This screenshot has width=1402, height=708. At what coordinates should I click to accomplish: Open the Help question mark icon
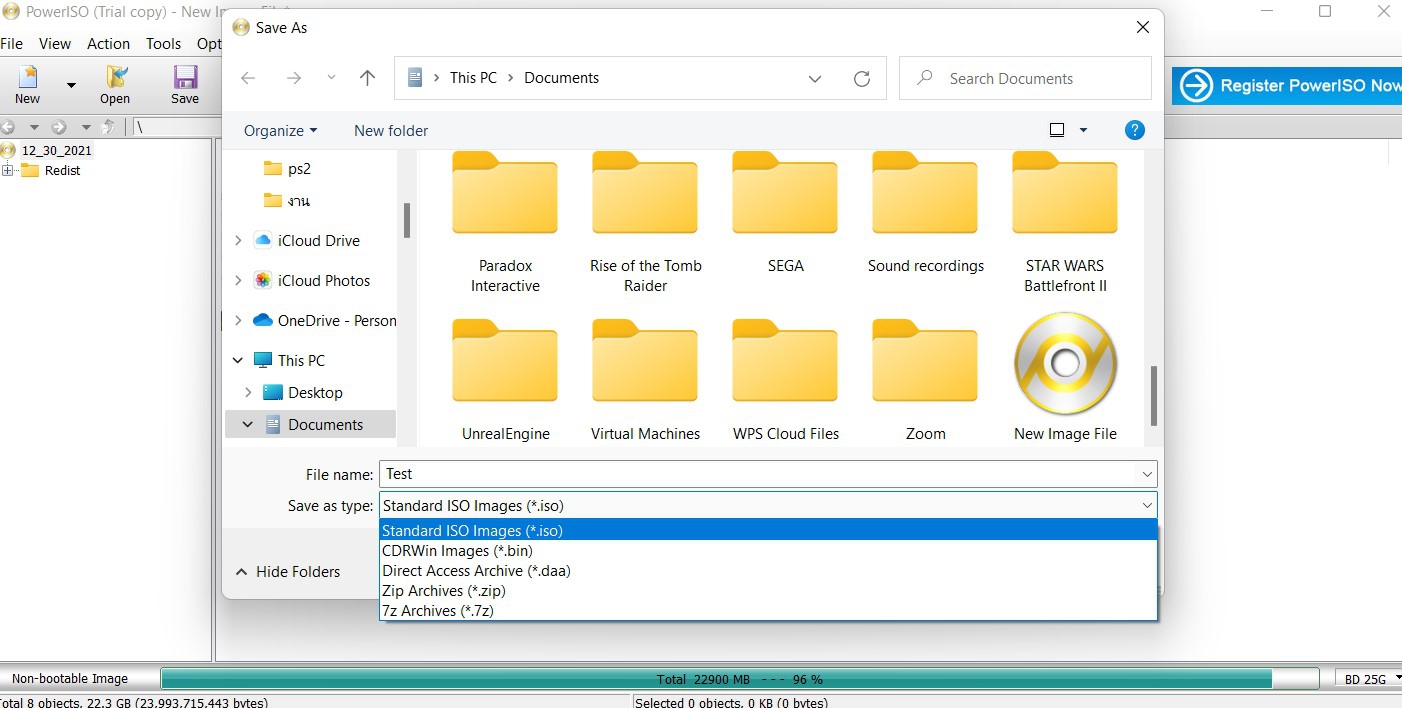coord(1134,130)
